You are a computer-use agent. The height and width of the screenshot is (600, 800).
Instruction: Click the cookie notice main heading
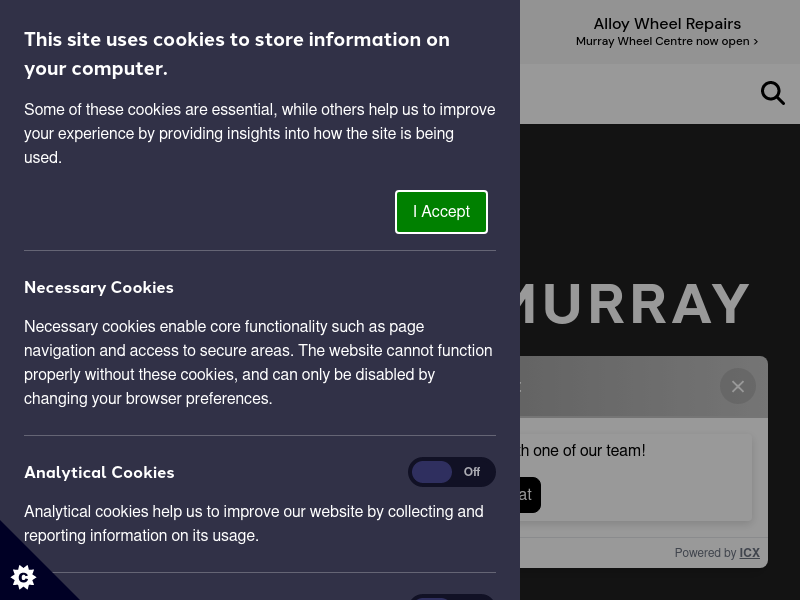coord(237,54)
